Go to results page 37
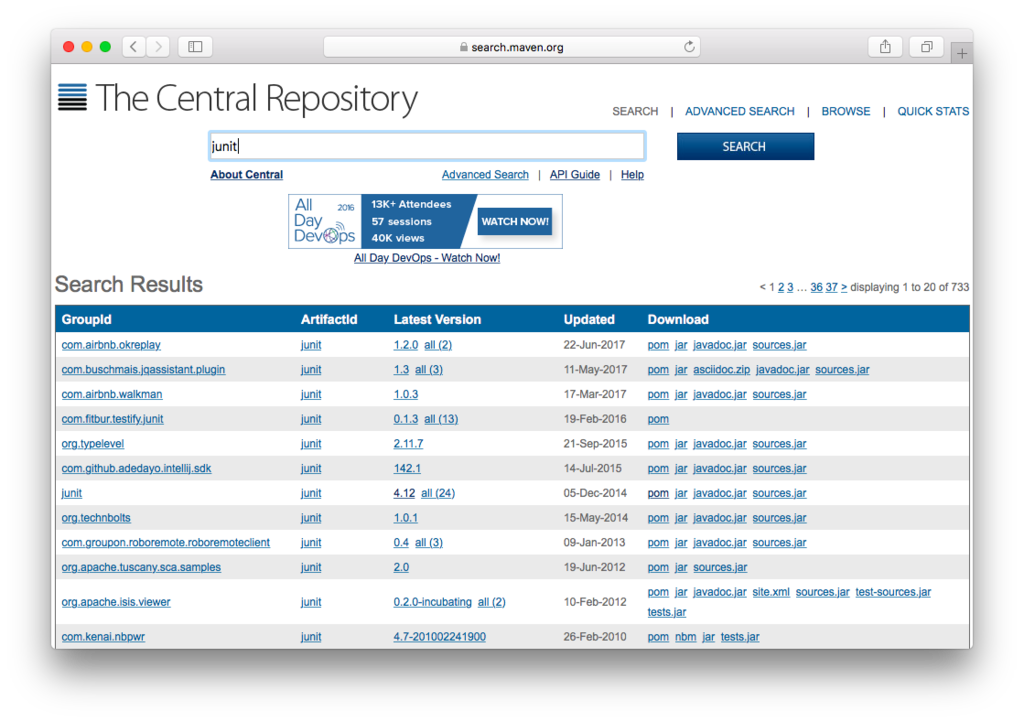 pyautogui.click(x=831, y=287)
